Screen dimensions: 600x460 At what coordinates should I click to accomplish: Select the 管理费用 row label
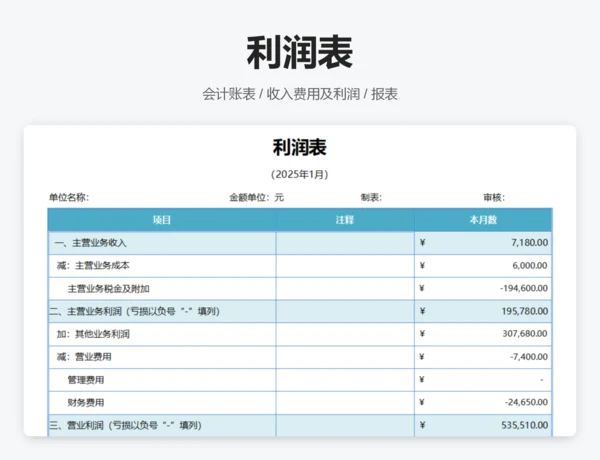[86, 380]
